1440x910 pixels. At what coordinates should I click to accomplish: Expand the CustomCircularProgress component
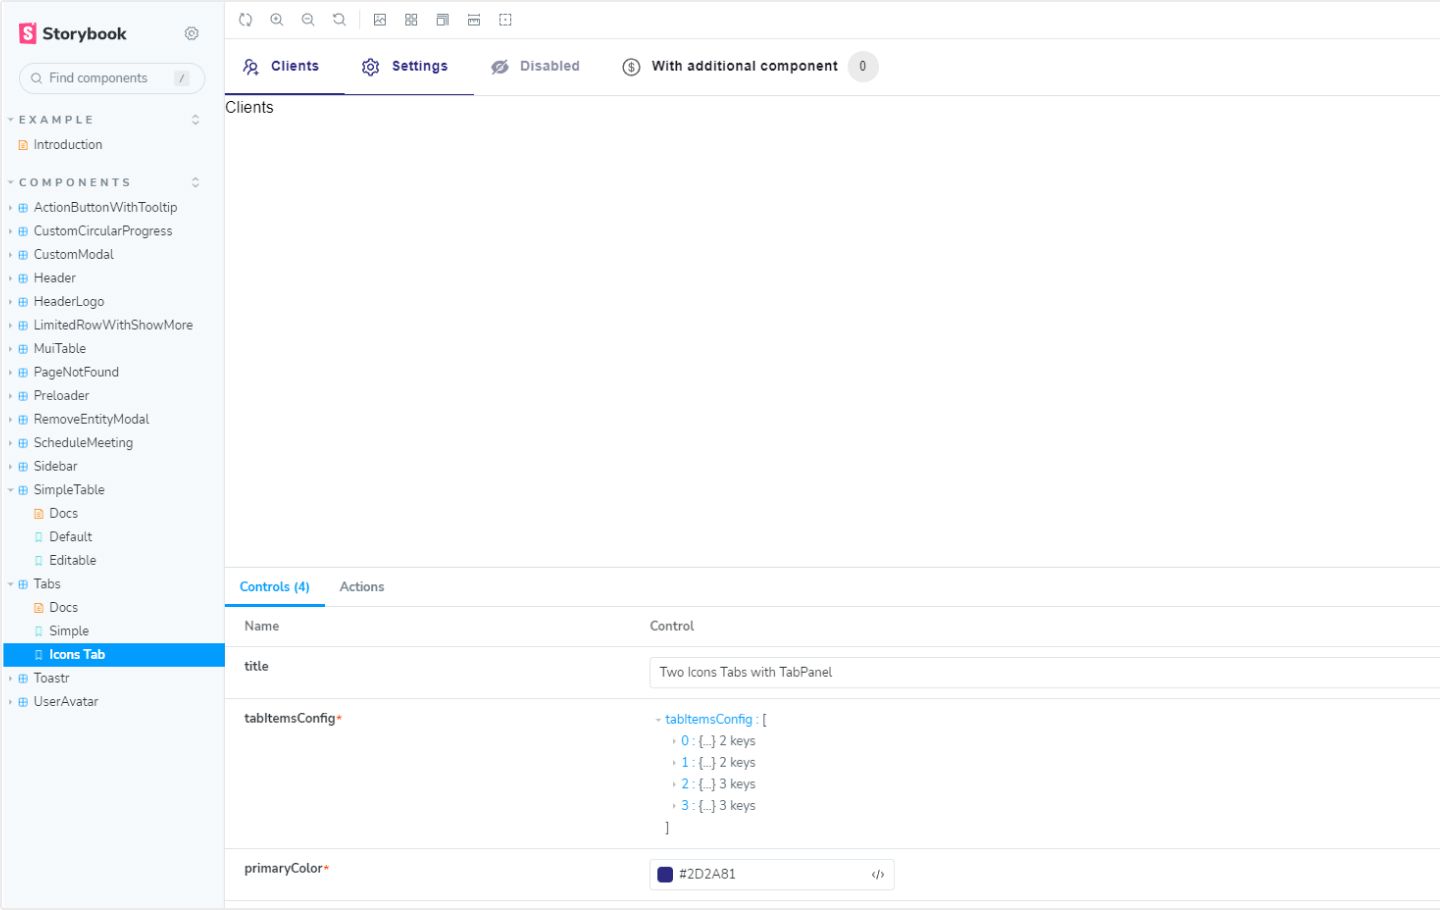pyautogui.click(x=103, y=231)
